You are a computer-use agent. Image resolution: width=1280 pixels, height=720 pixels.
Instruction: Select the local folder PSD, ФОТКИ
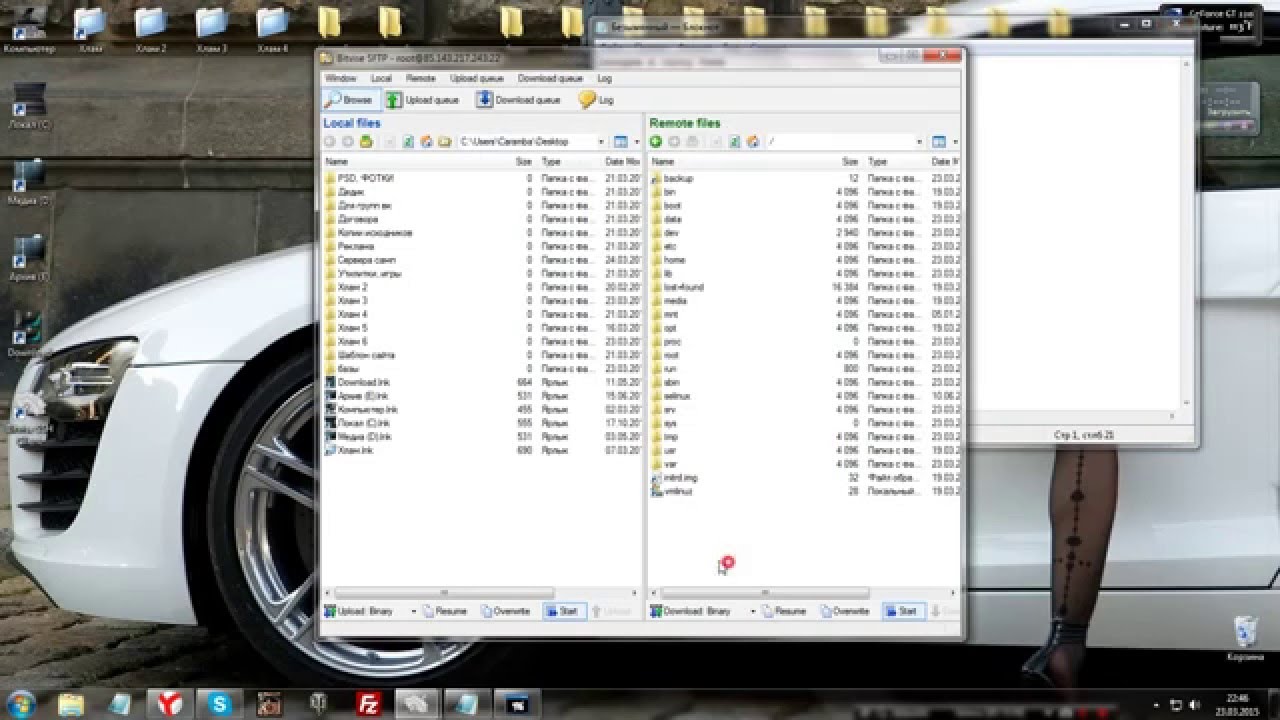coord(365,178)
